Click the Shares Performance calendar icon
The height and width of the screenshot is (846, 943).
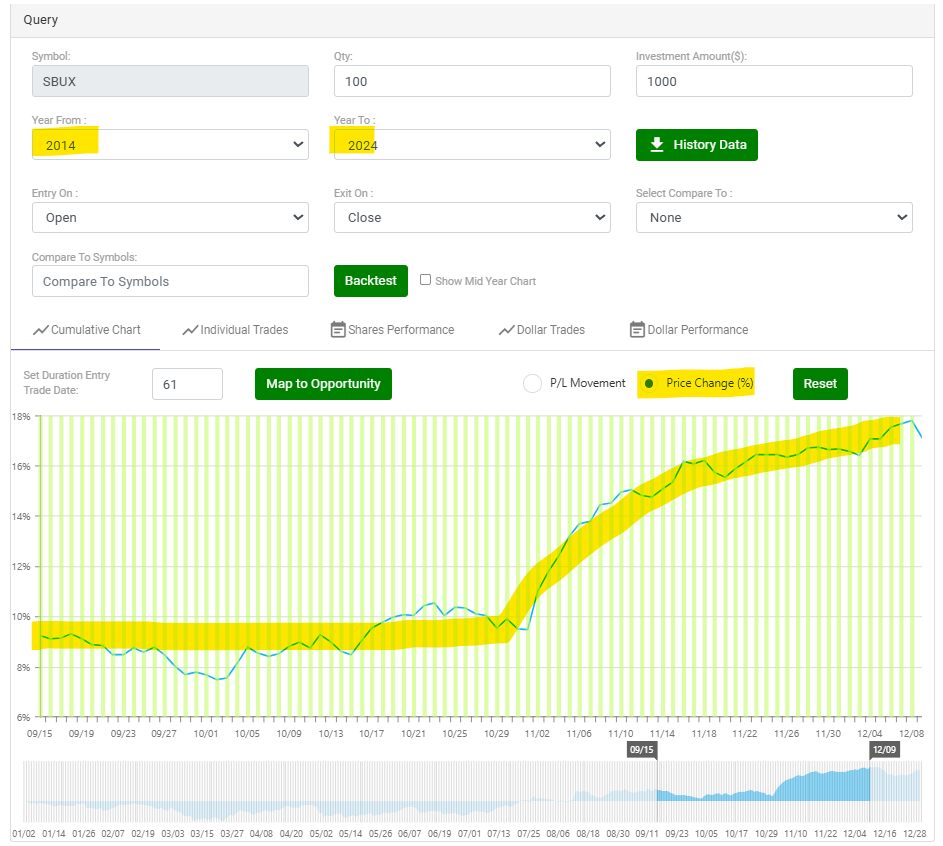[x=338, y=330]
